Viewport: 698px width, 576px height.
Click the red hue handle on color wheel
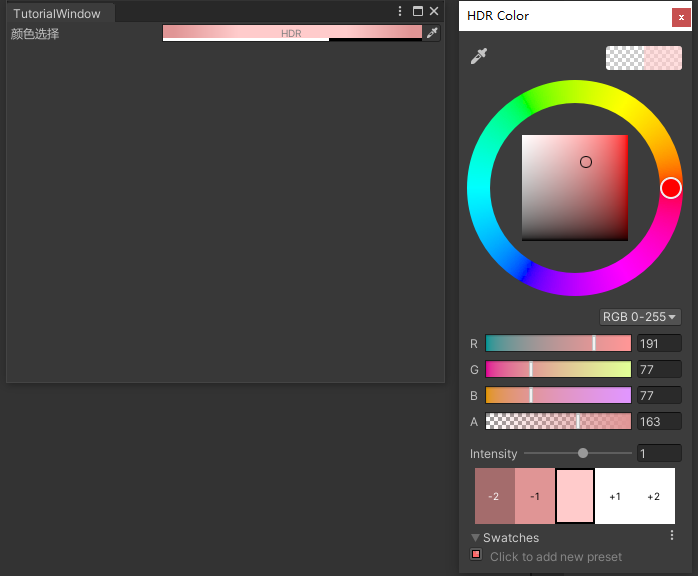click(670, 188)
